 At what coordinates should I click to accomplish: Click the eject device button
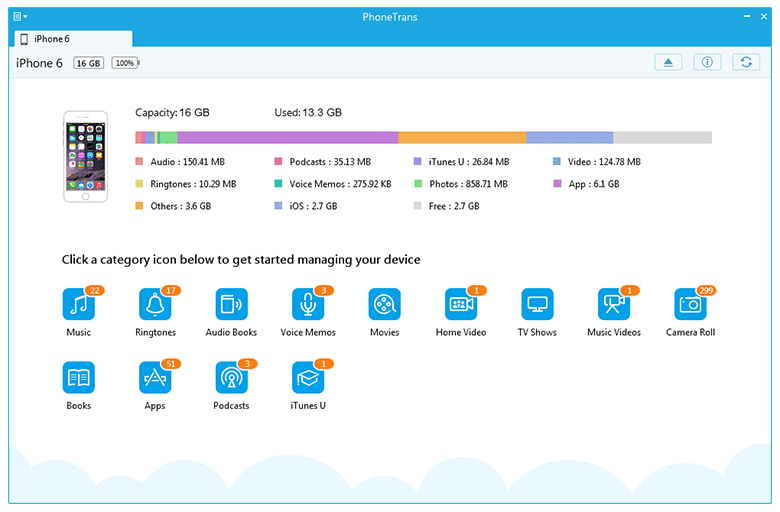[x=668, y=62]
